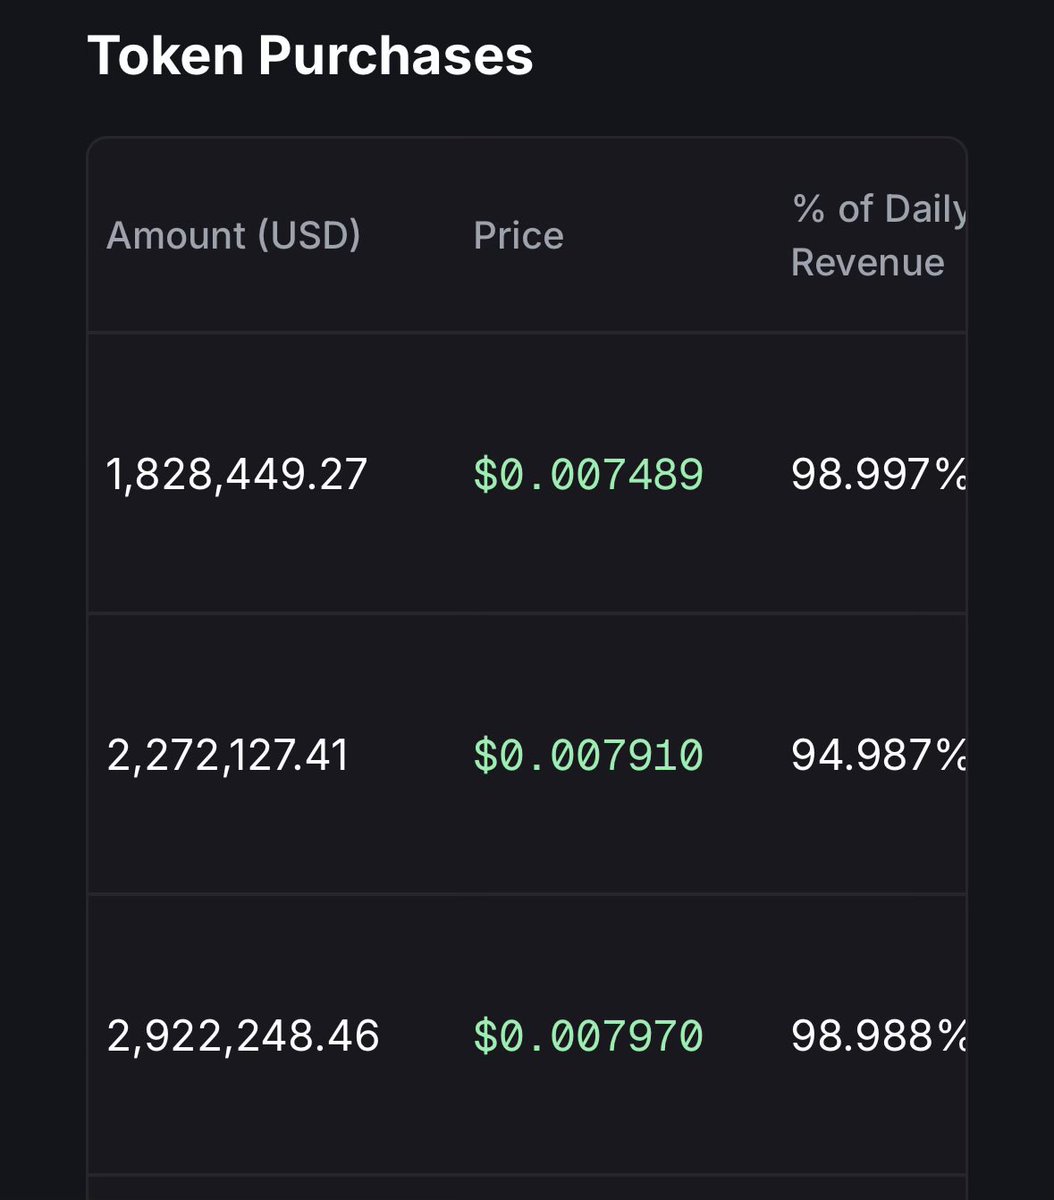This screenshot has width=1054, height=1200.
Task: Click the blank area below $0.007970 price
Action: (588, 1115)
